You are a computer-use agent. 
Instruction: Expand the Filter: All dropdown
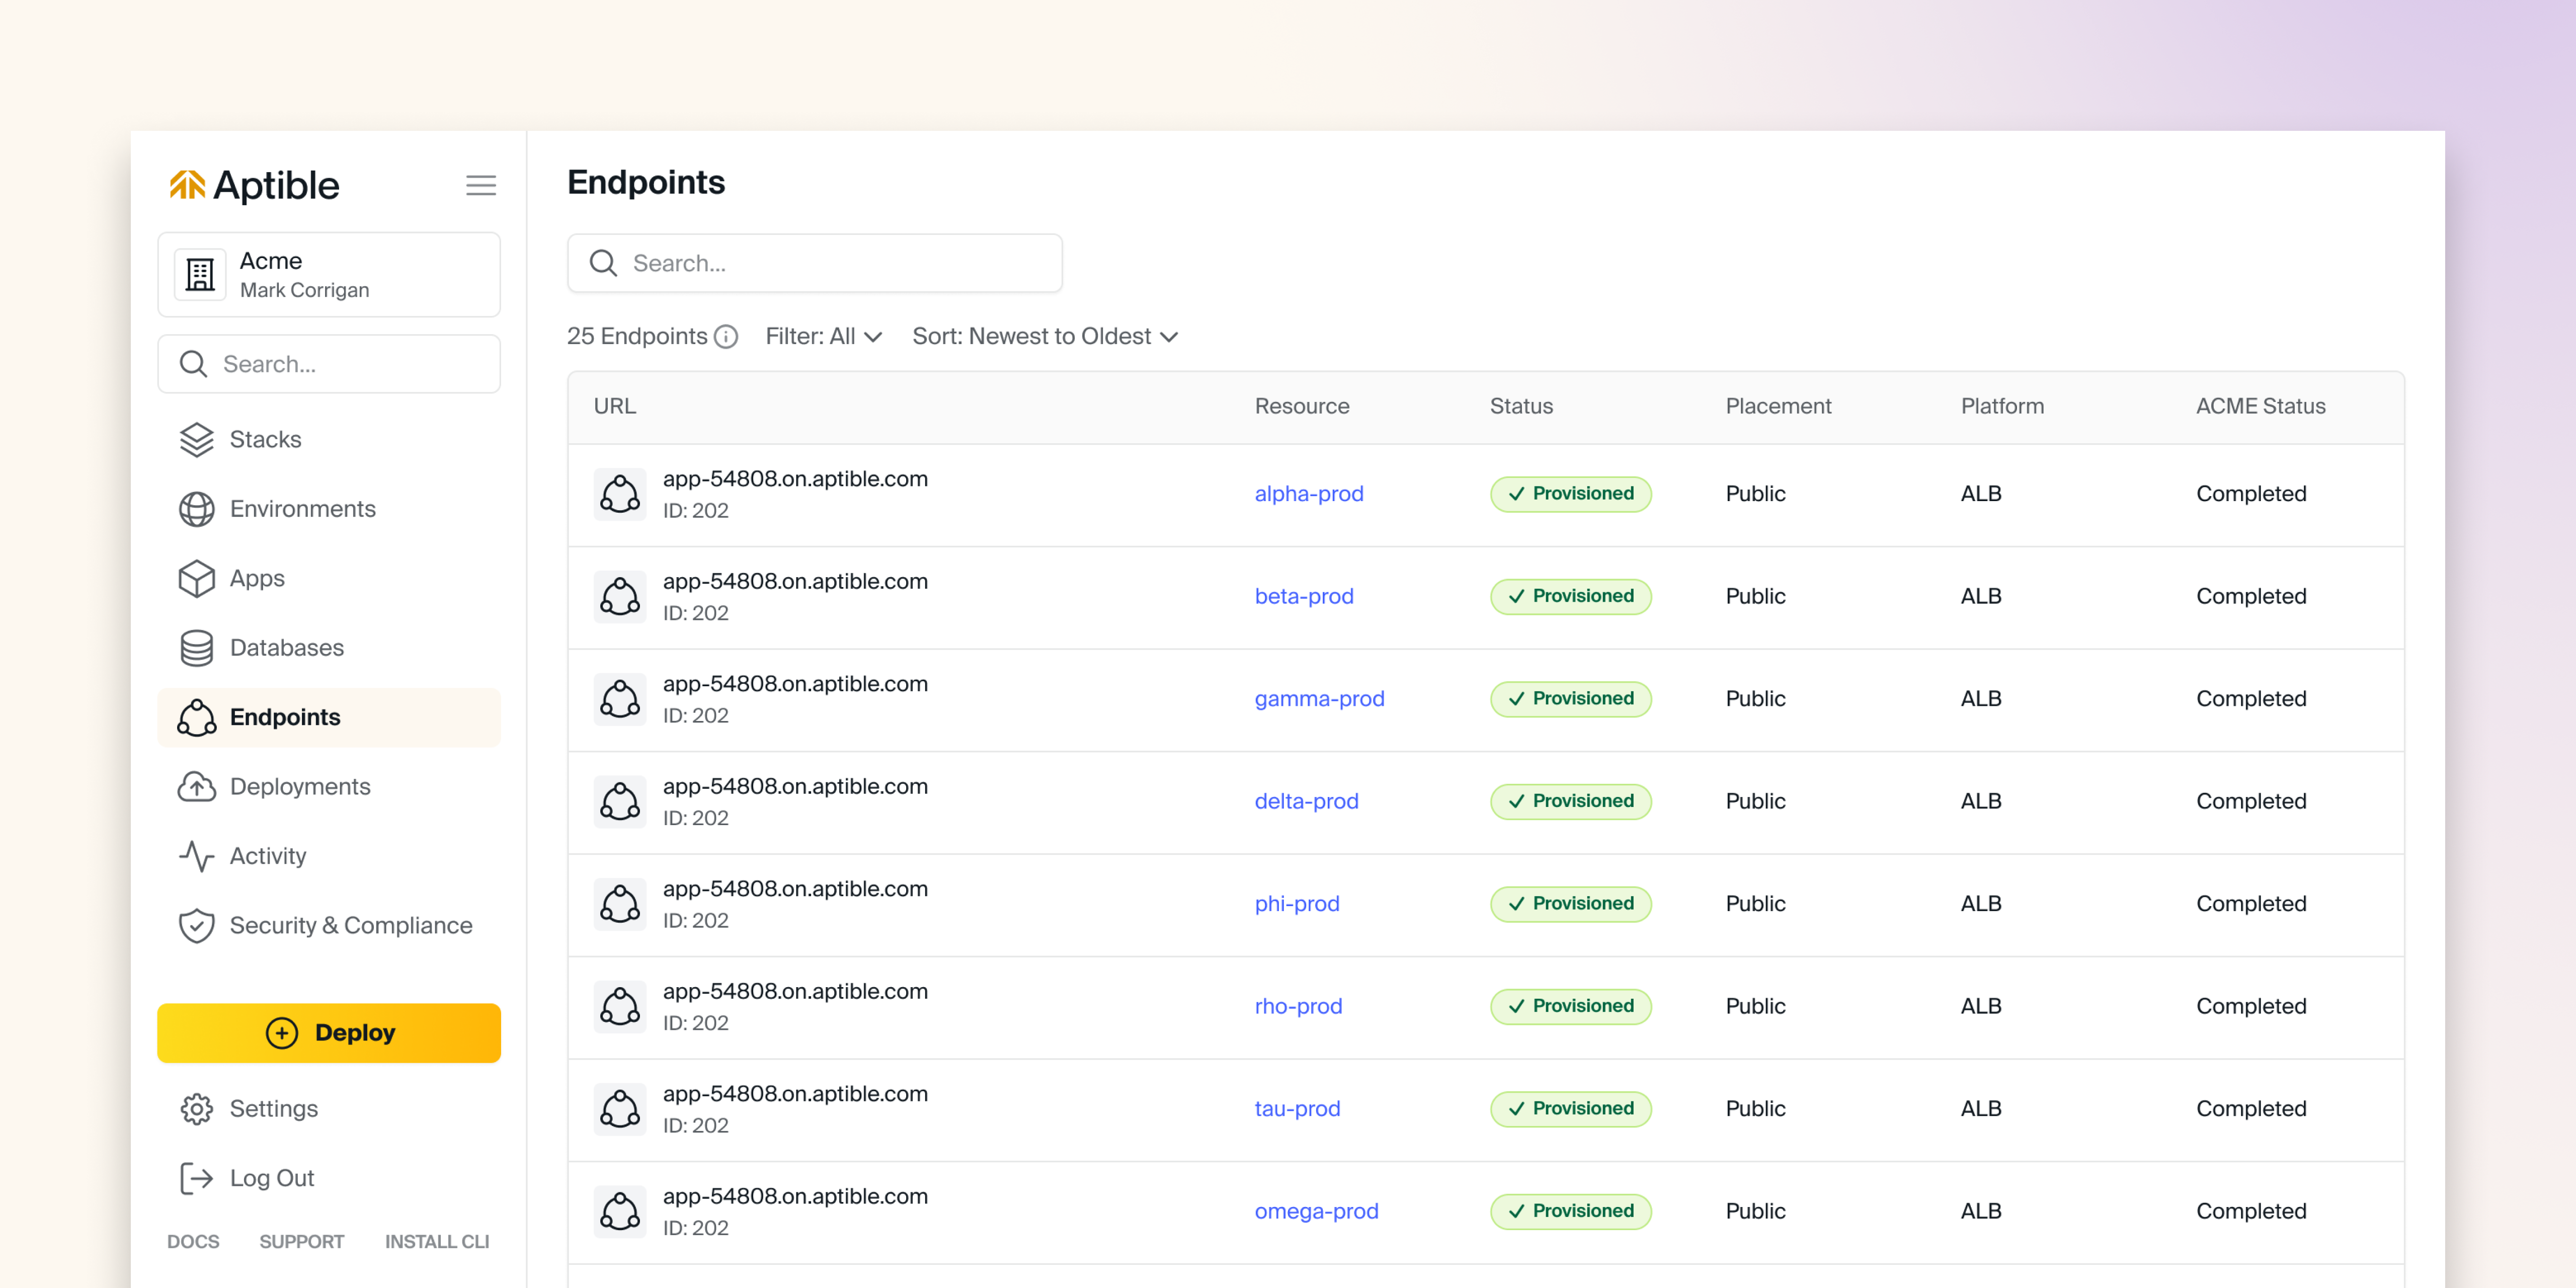(x=823, y=337)
